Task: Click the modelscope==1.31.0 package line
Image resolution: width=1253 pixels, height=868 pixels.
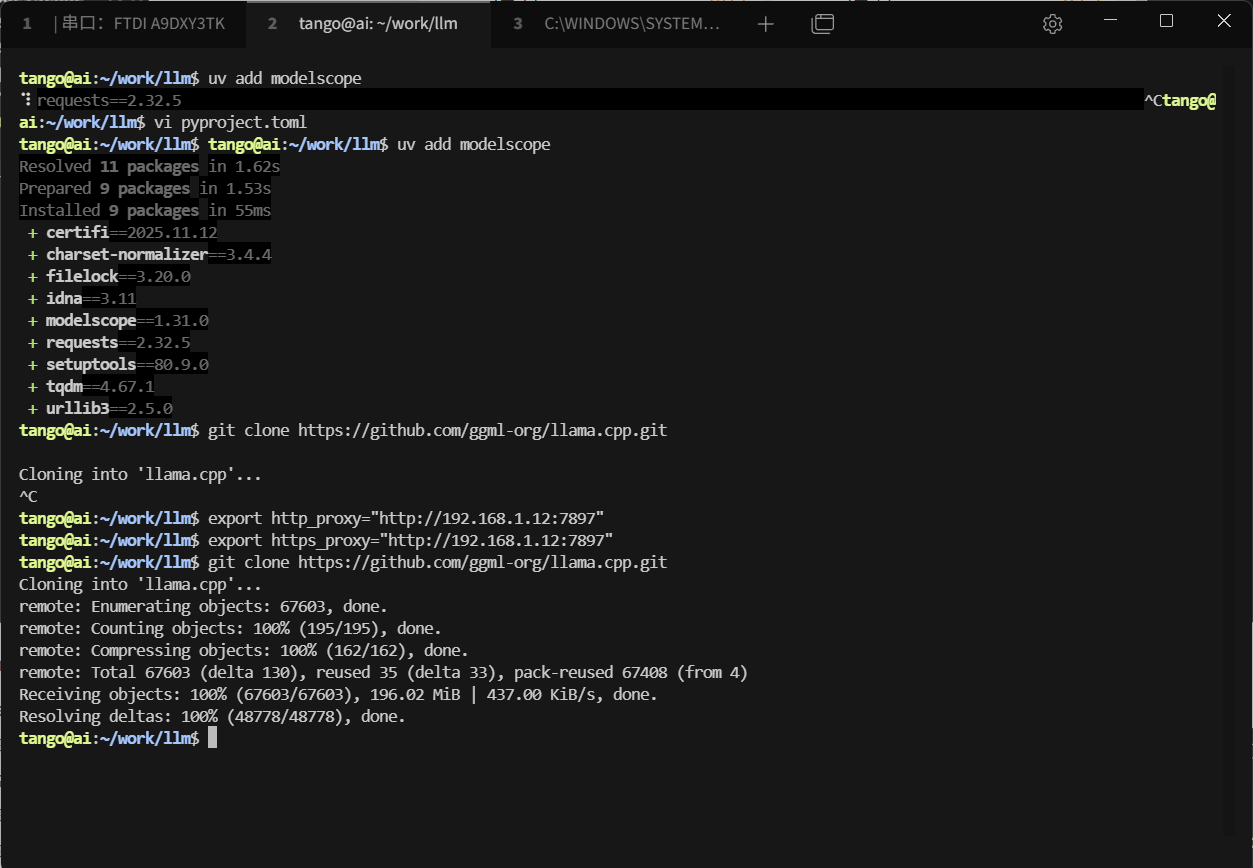Action: pyautogui.click(x=126, y=321)
